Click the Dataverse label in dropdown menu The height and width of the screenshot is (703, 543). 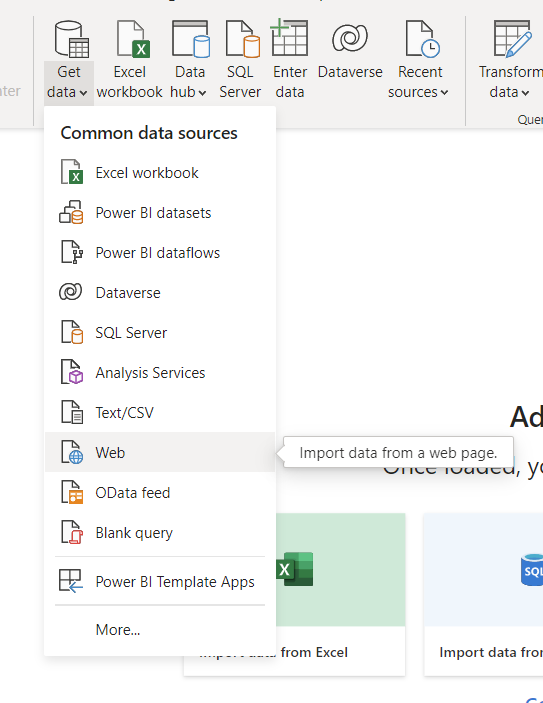(x=128, y=293)
